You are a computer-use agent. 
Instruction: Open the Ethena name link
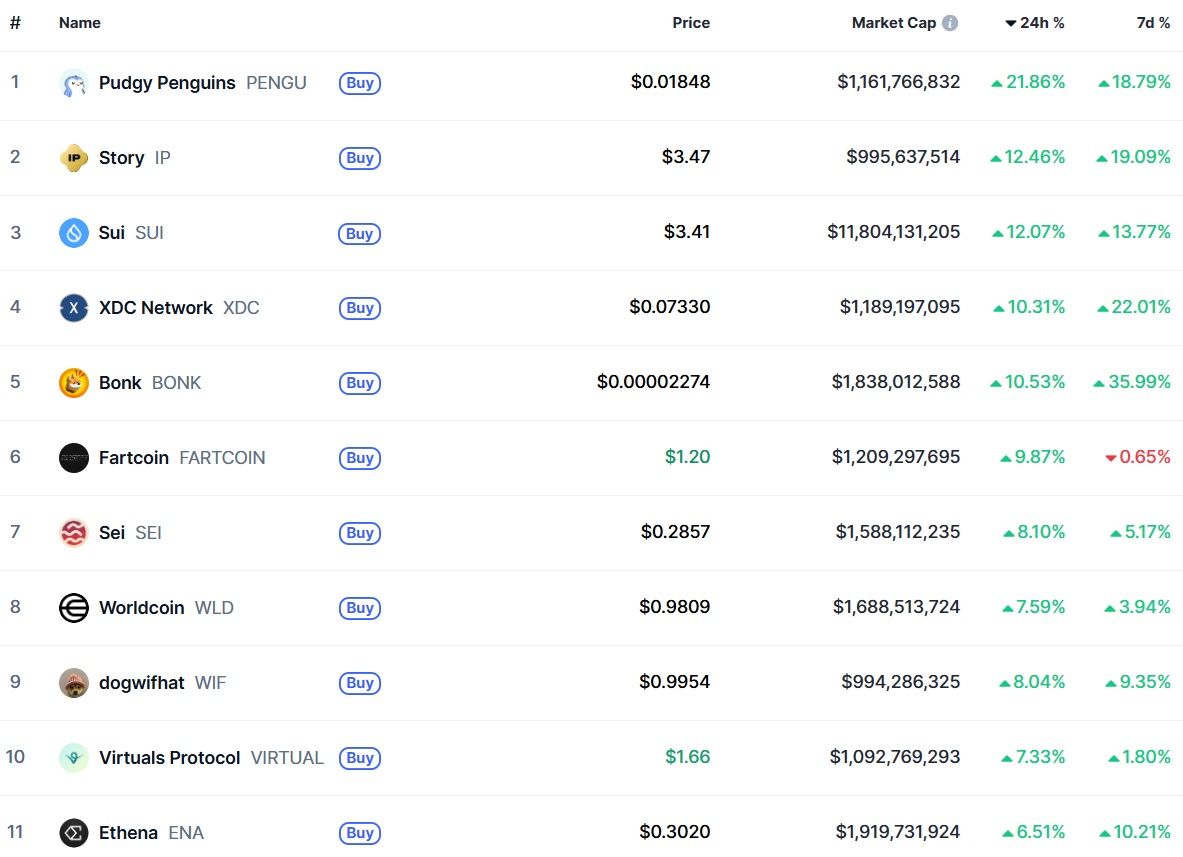[128, 833]
